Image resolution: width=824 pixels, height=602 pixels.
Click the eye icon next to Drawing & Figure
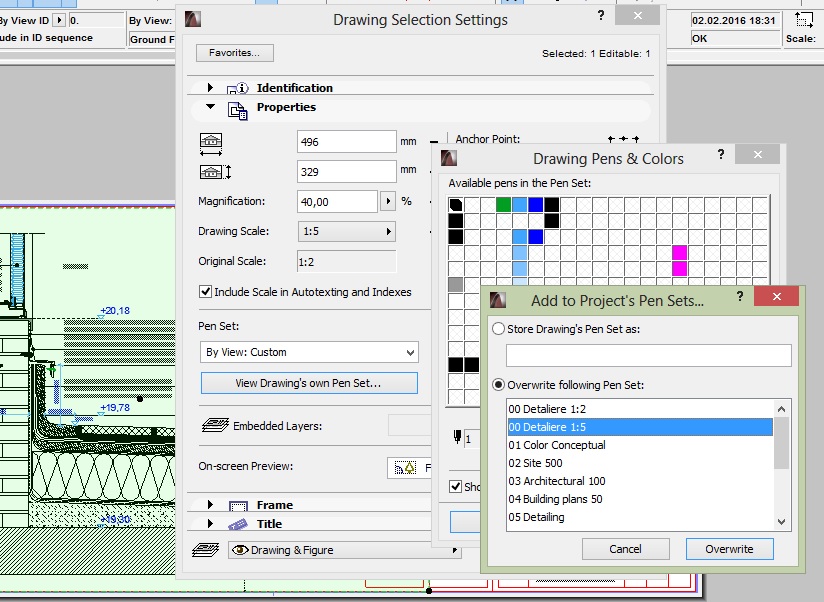click(240, 549)
